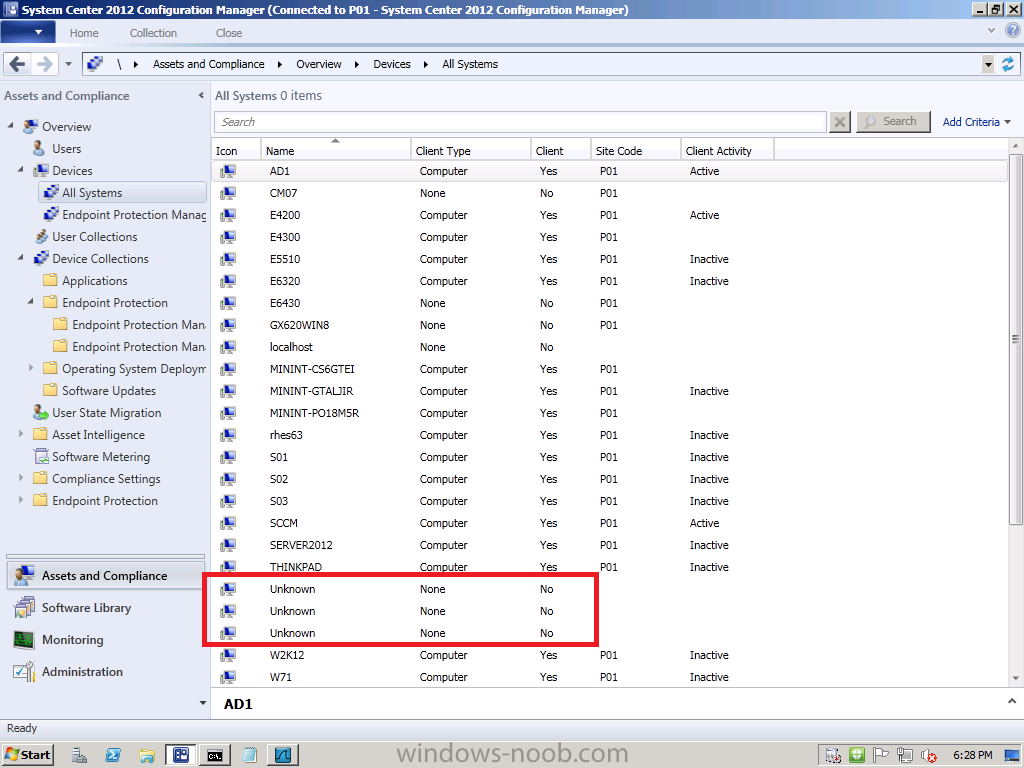Screen dimensions: 1024x768
Task: Select User State Migration node
Action: pyautogui.click(x=106, y=413)
